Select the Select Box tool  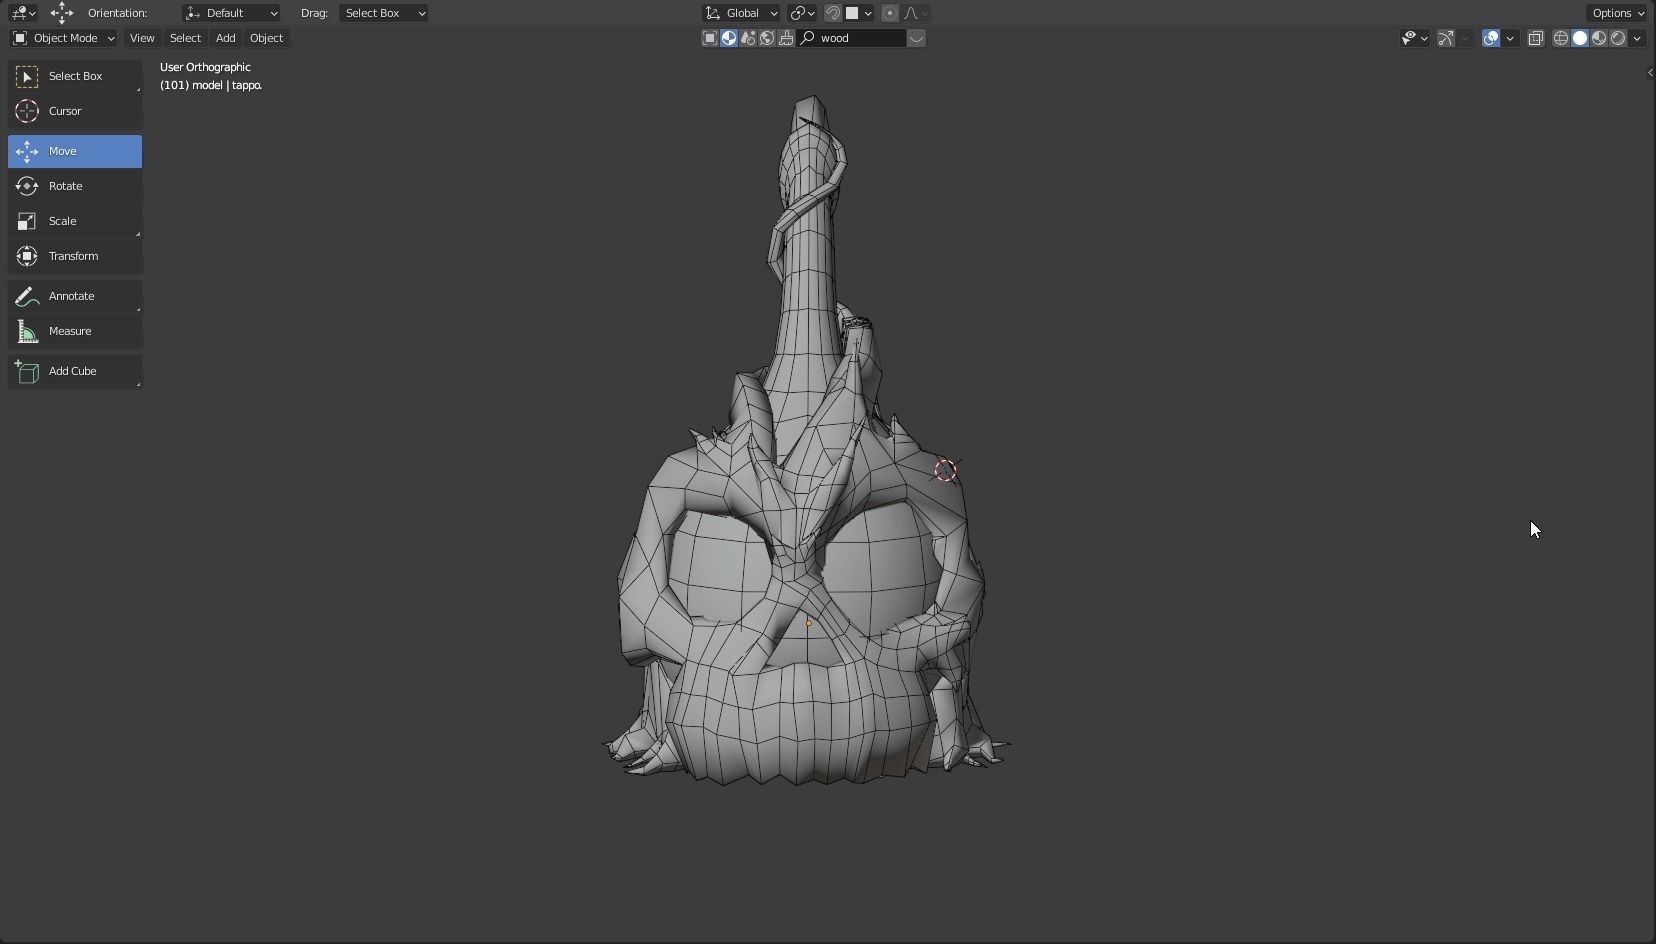point(75,76)
